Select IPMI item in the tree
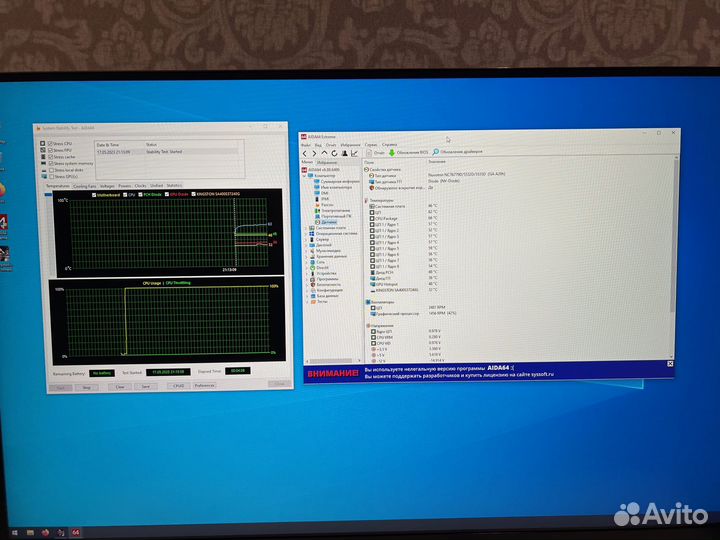720x540 pixels. (x=322, y=199)
